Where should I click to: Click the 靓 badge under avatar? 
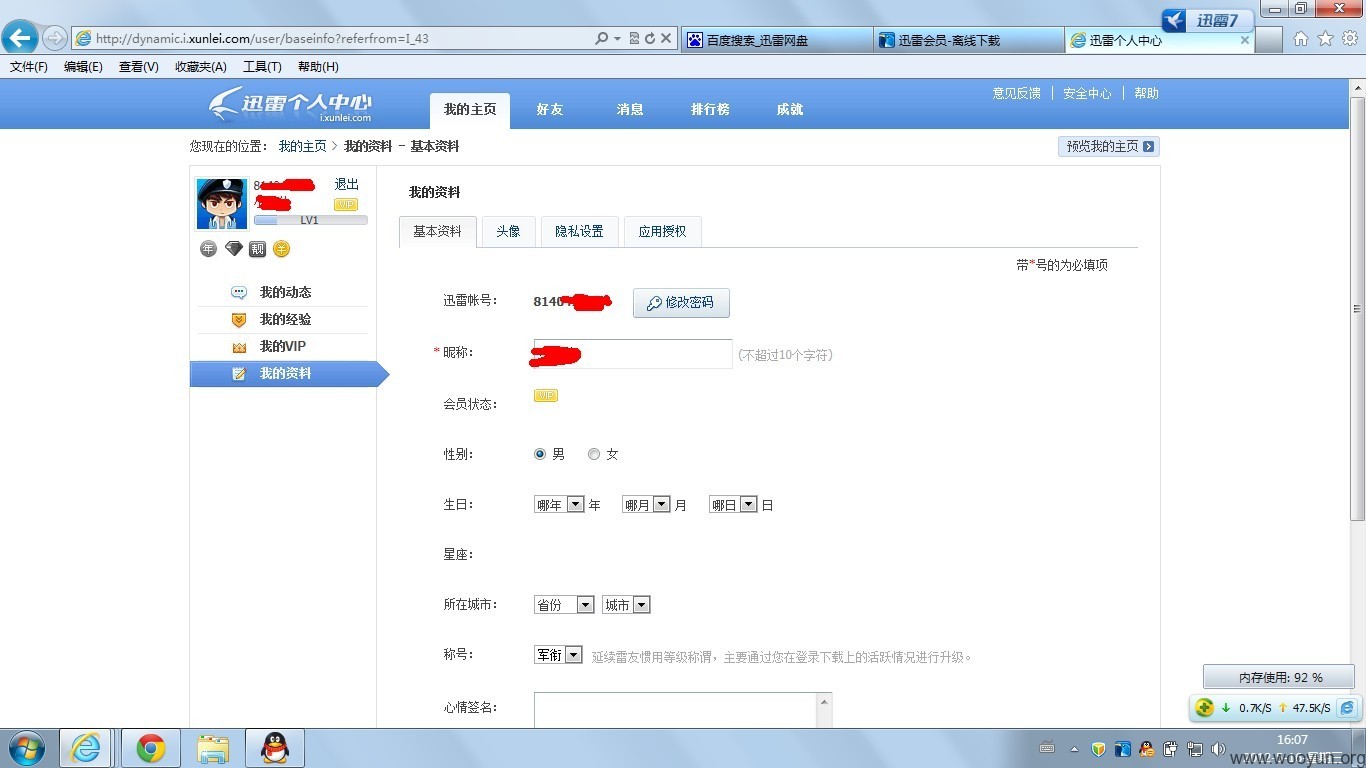257,249
